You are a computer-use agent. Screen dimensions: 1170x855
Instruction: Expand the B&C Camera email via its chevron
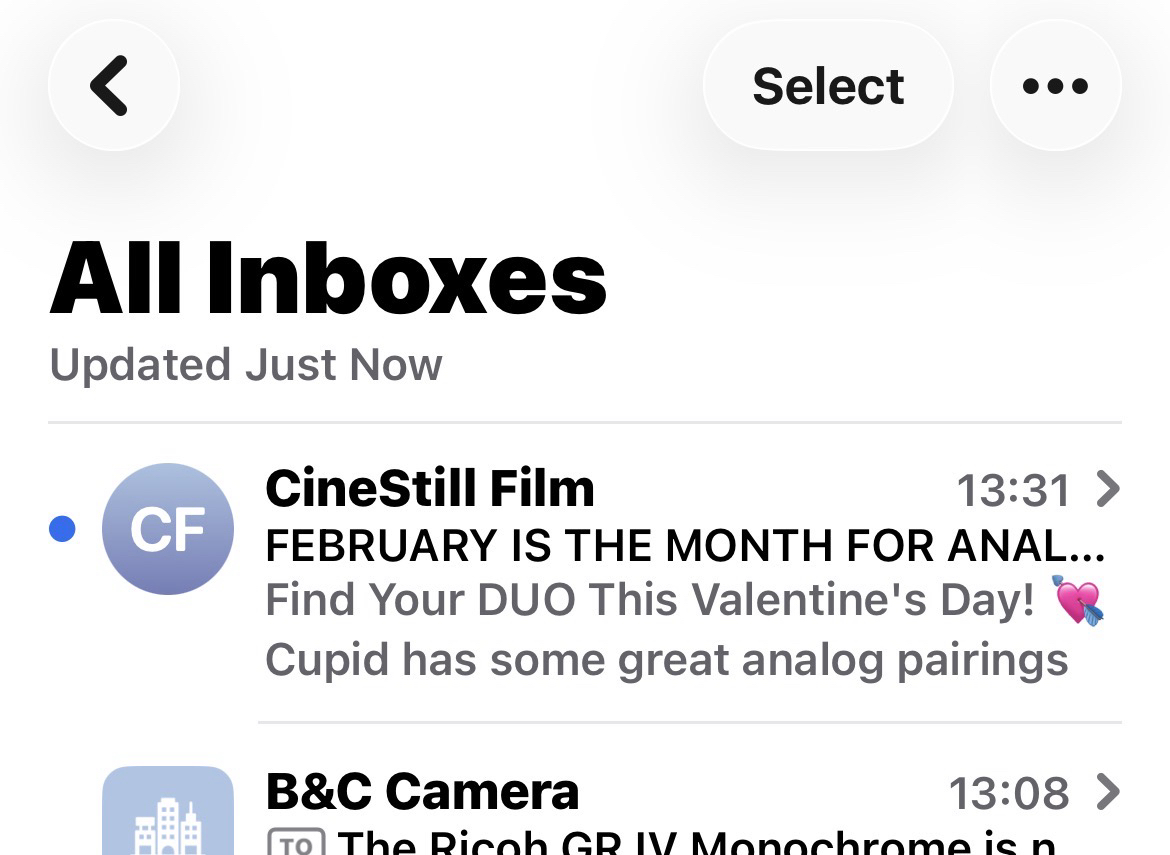tap(1107, 792)
